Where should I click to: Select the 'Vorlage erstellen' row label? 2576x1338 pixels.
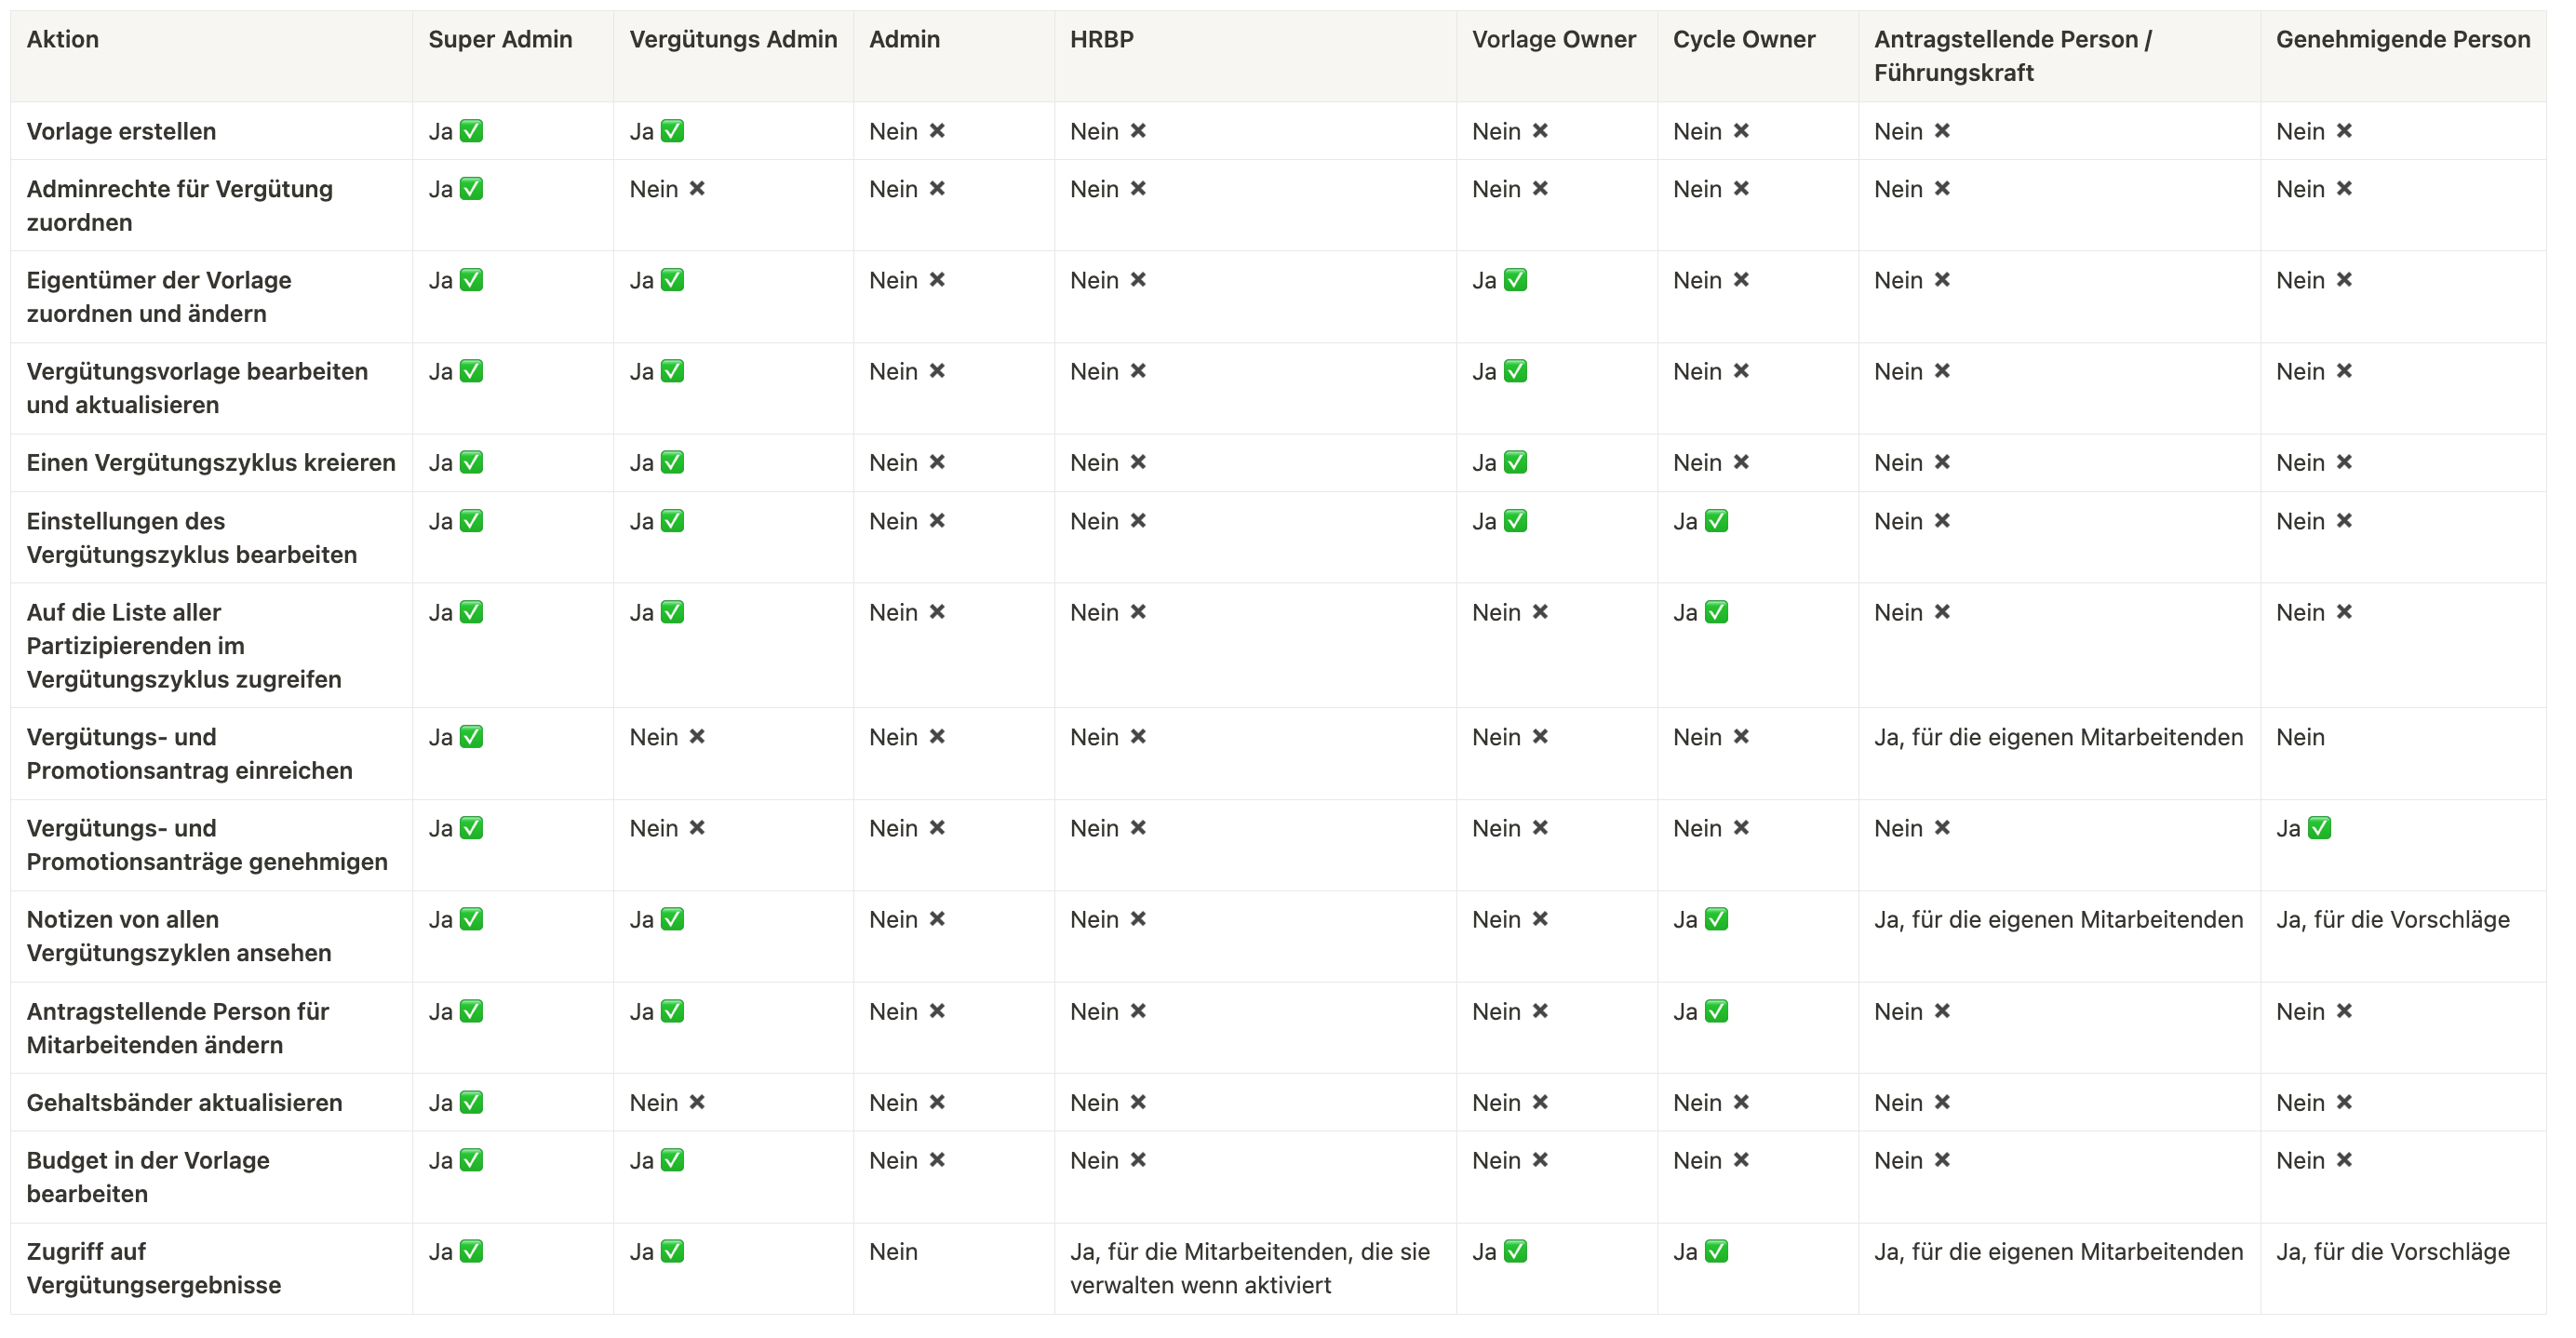coord(121,131)
